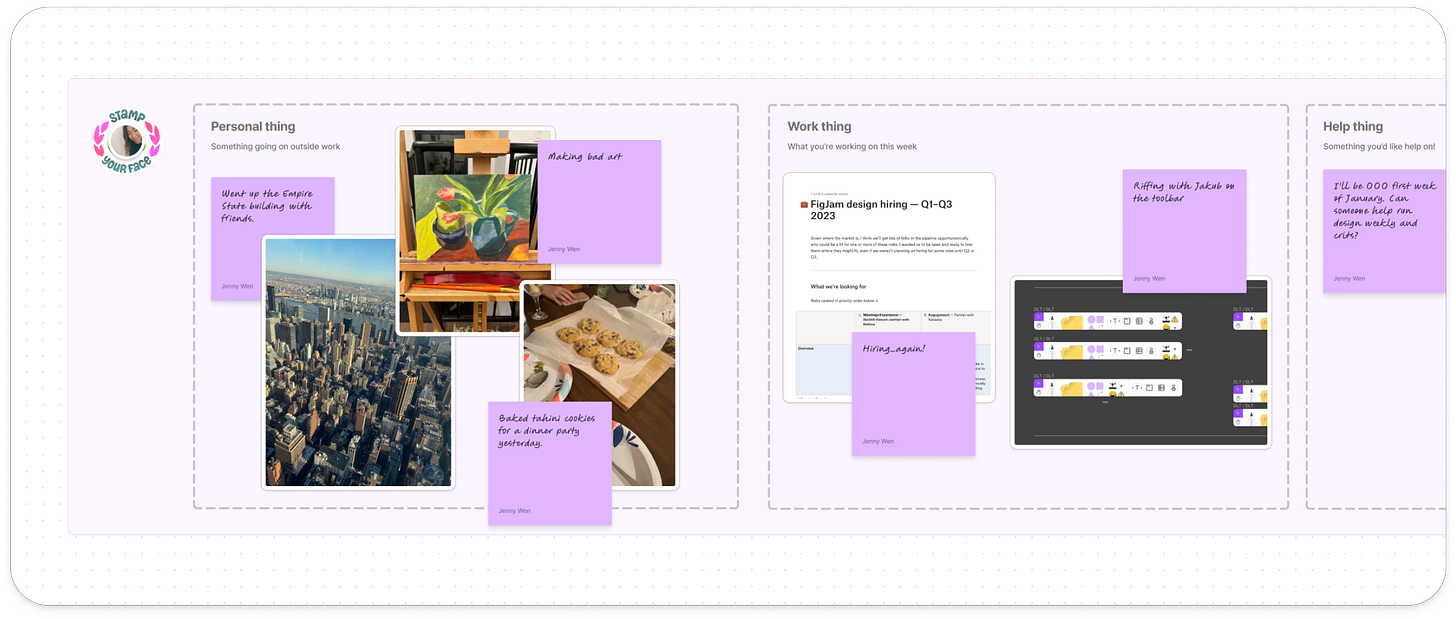Image resolution: width=1456 pixels, height=619 pixels.
Task: Click "Something going on outside work" subtitle
Action: point(275,147)
